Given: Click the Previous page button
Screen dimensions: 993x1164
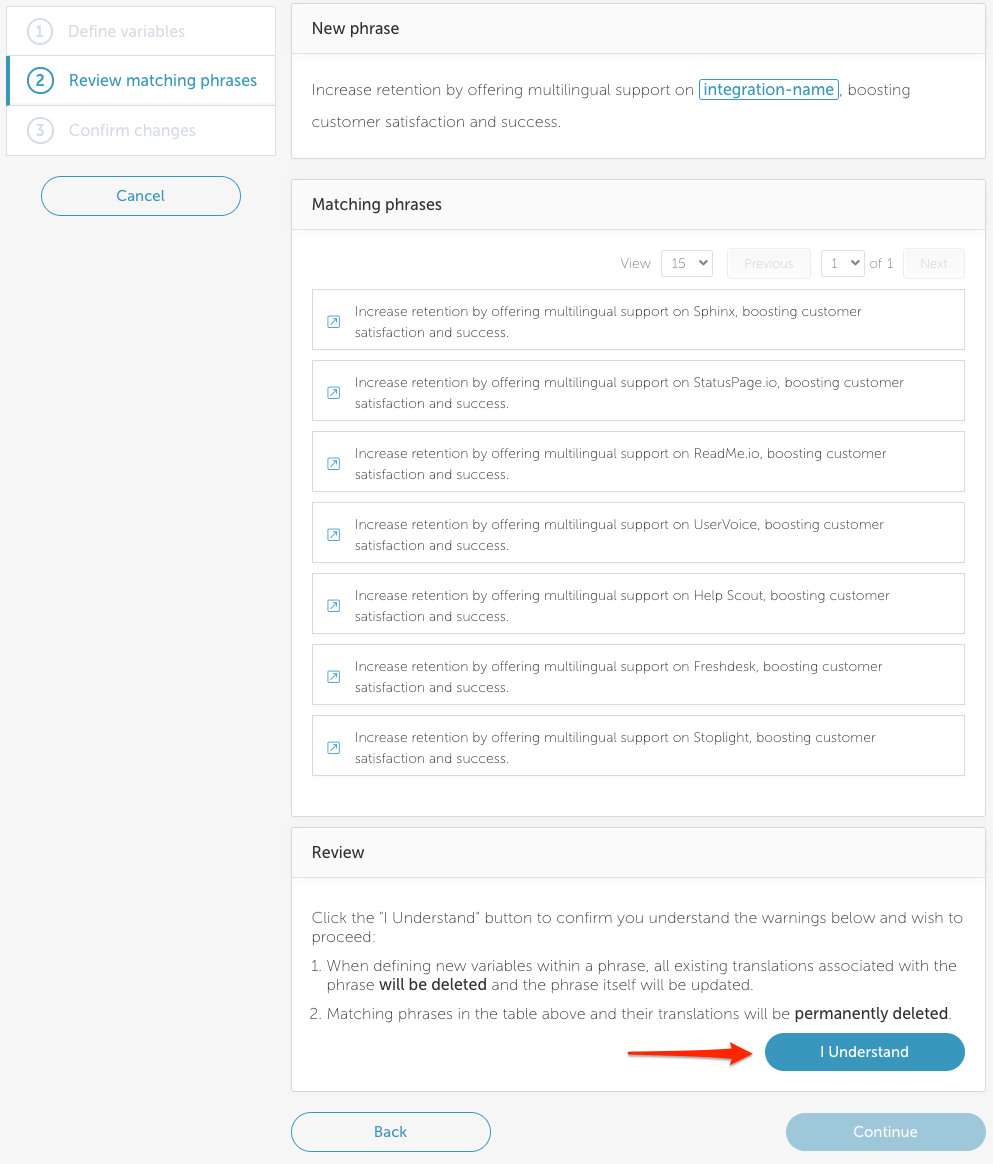Looking at the screenshot, I should pos(769,264).
